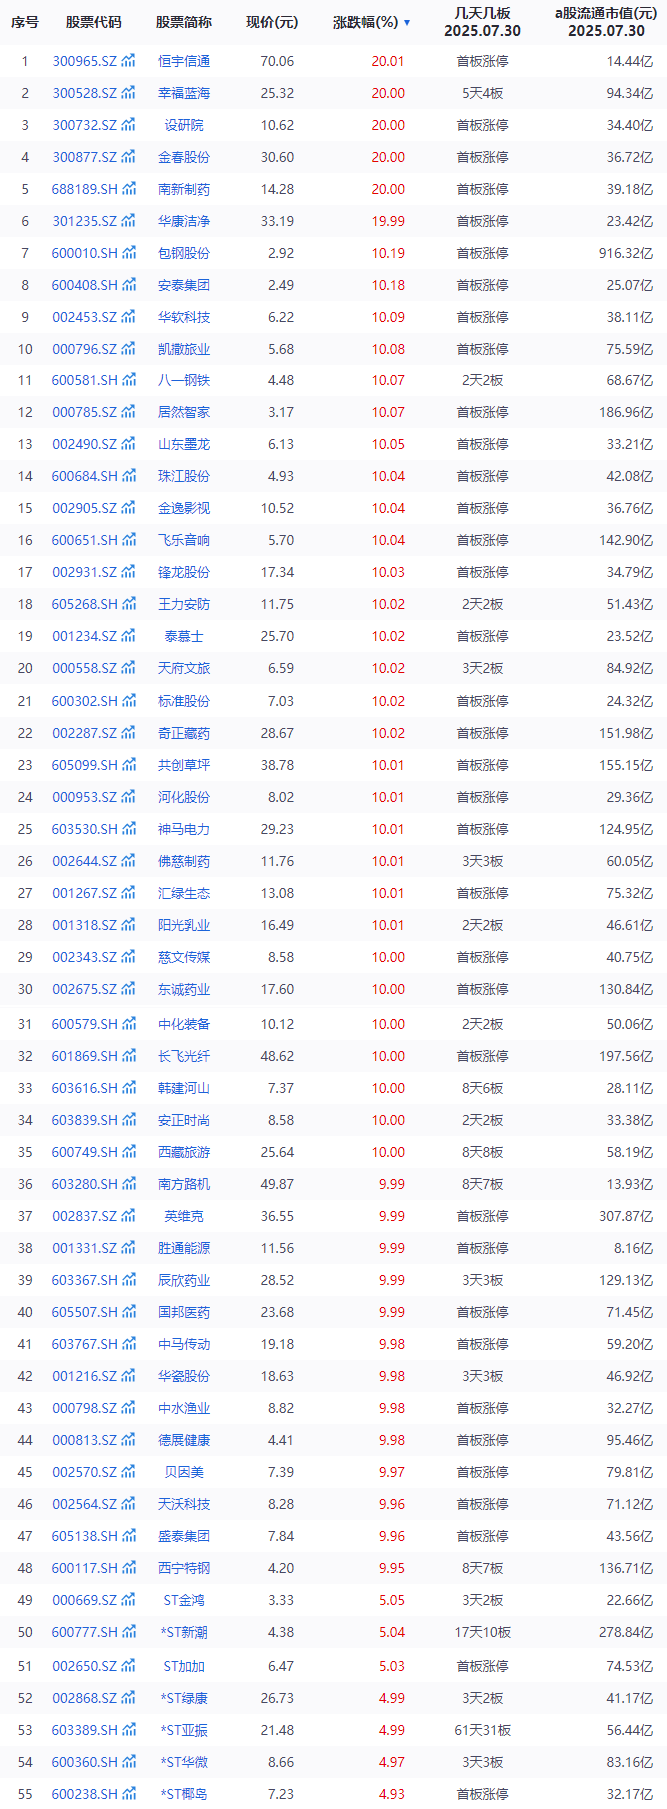This screenshot has width=667, height=1809.
Task: Open chart icon beside 300965.SZ
Action: [x=128, y=61]
